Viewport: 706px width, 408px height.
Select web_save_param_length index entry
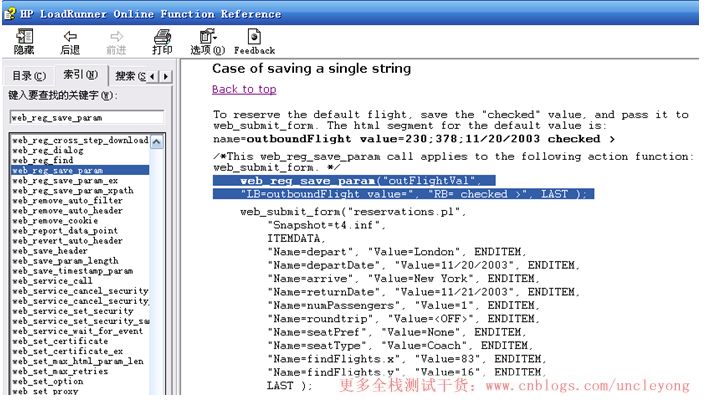[65, 261]
